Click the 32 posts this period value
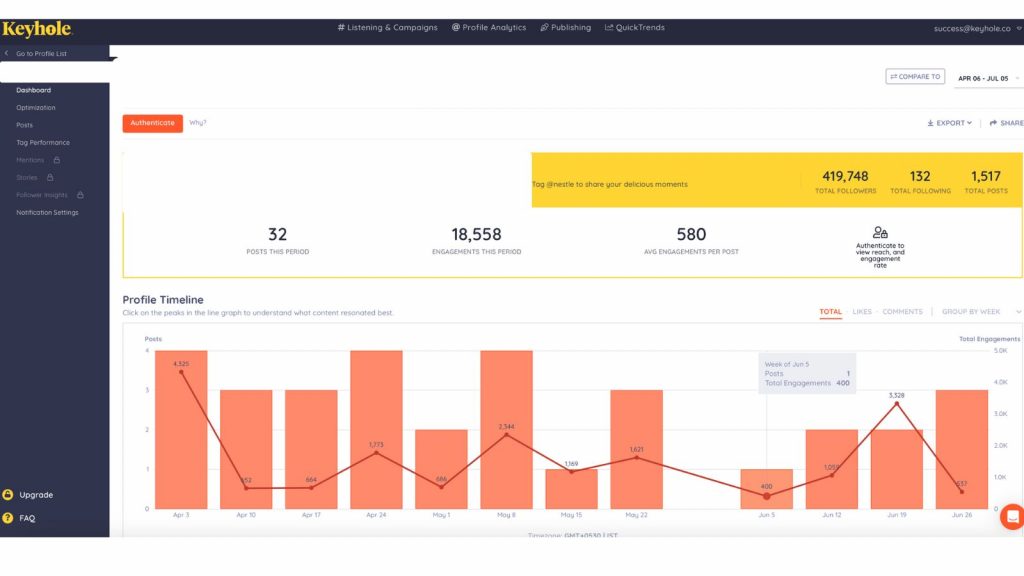The width and height of the screenshot is (1024, 576). (278, 234)
